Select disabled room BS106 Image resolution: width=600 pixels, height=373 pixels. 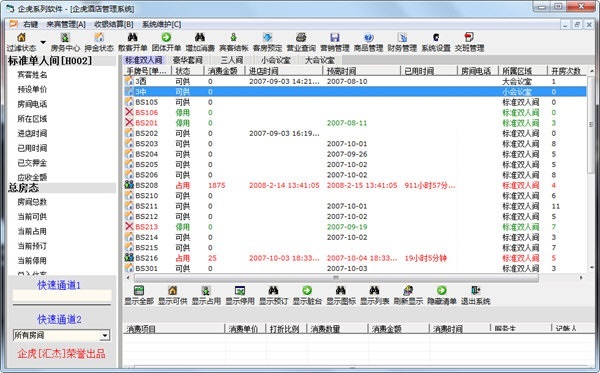[x=355, y=112]
